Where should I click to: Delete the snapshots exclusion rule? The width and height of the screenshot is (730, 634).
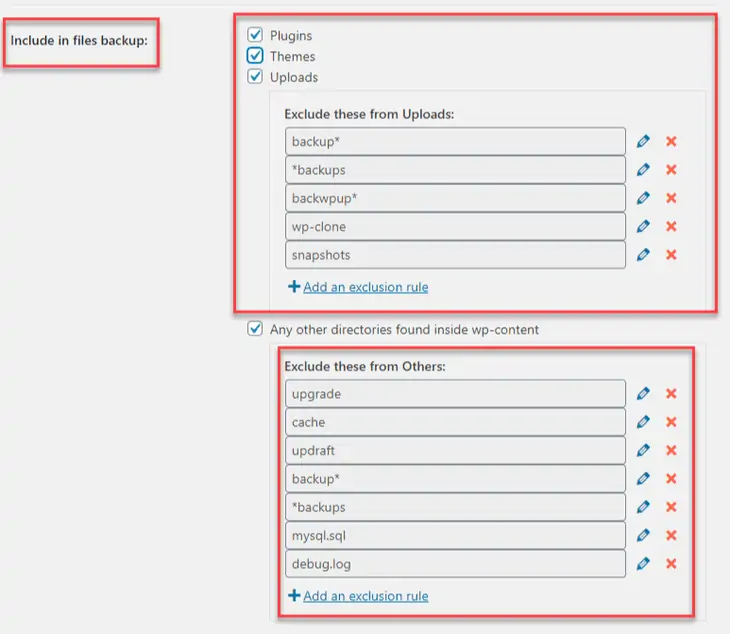pyautogui.click(x=671, y=254)
